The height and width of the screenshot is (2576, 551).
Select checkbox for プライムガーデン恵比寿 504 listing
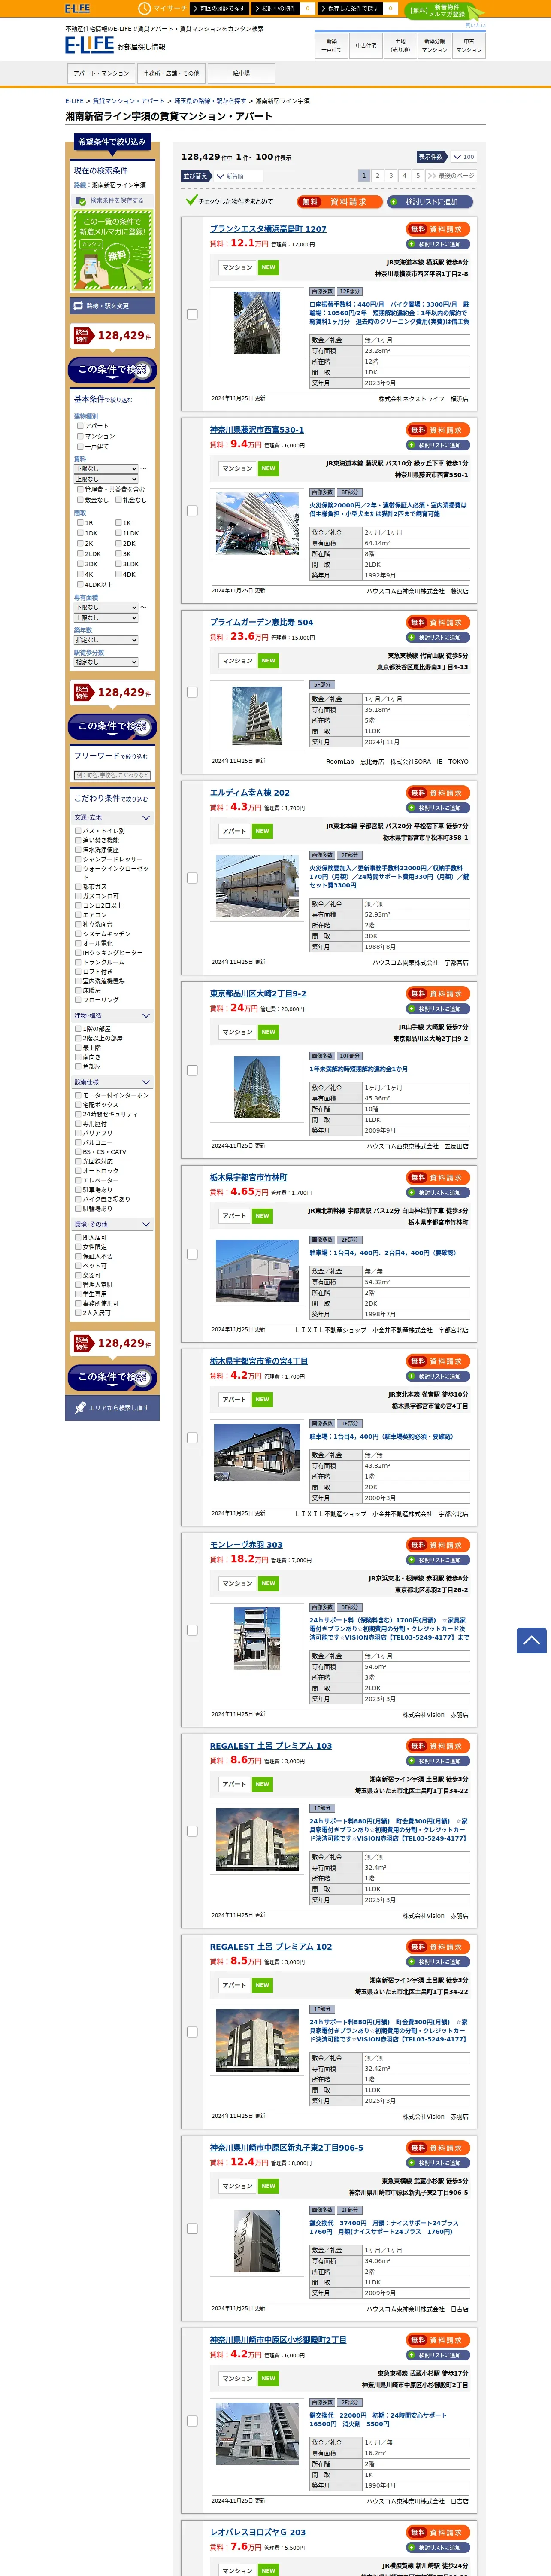point(192,692)
